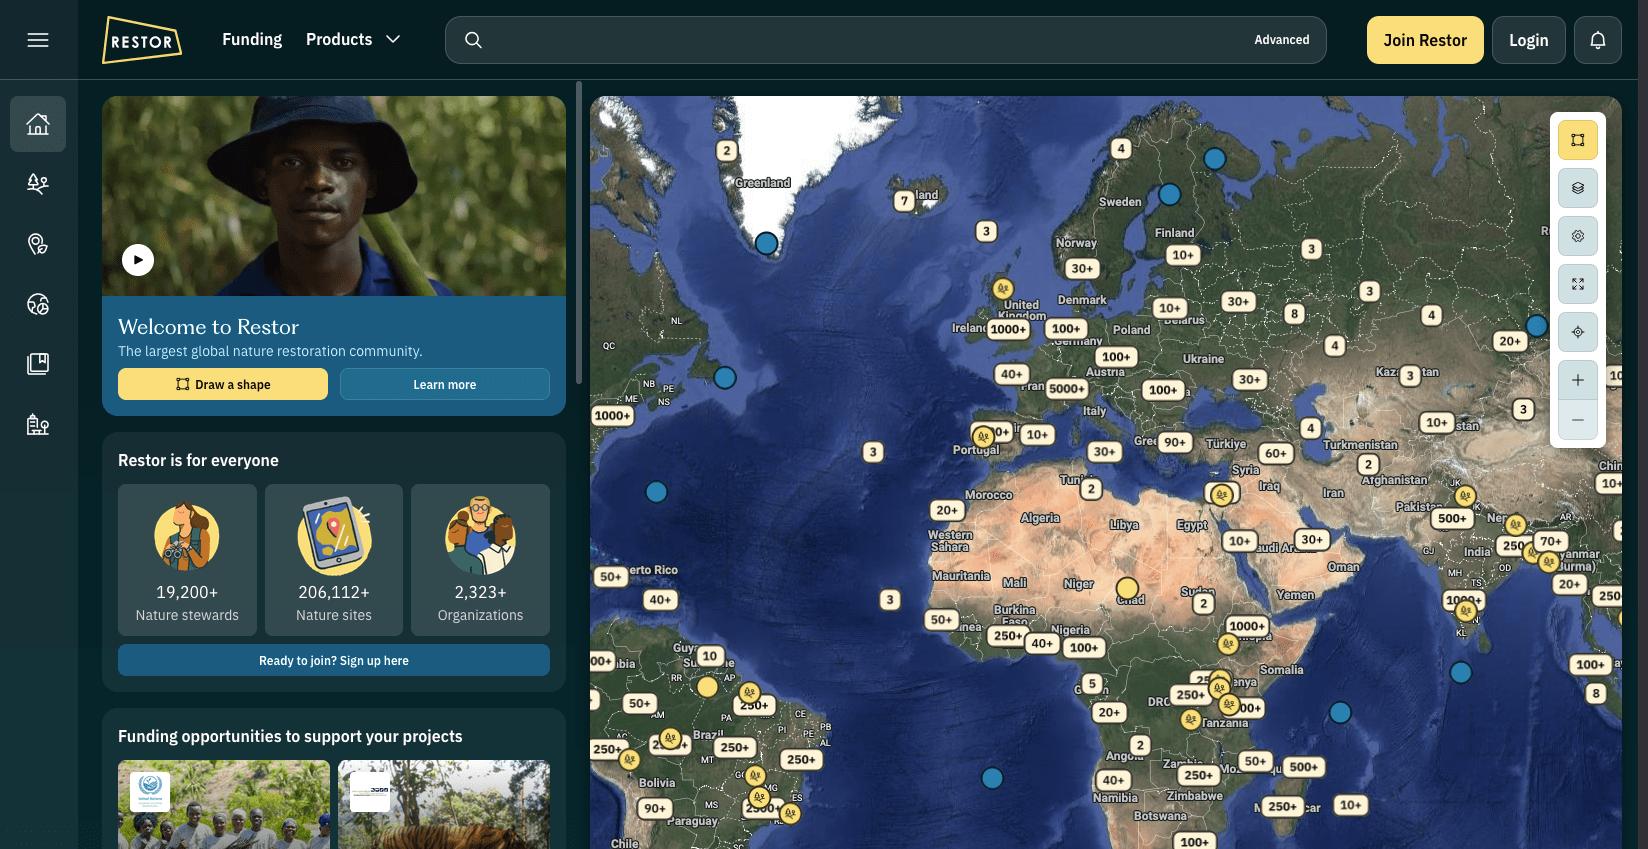Expand the map to fullscreen
The width and height of the screenshot is (1648, 849).
point(1578,284)
